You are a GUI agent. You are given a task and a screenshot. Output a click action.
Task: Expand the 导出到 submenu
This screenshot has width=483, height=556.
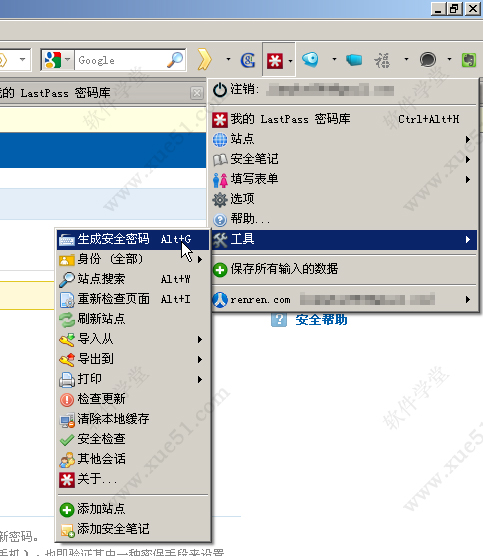tap(133, 359)
